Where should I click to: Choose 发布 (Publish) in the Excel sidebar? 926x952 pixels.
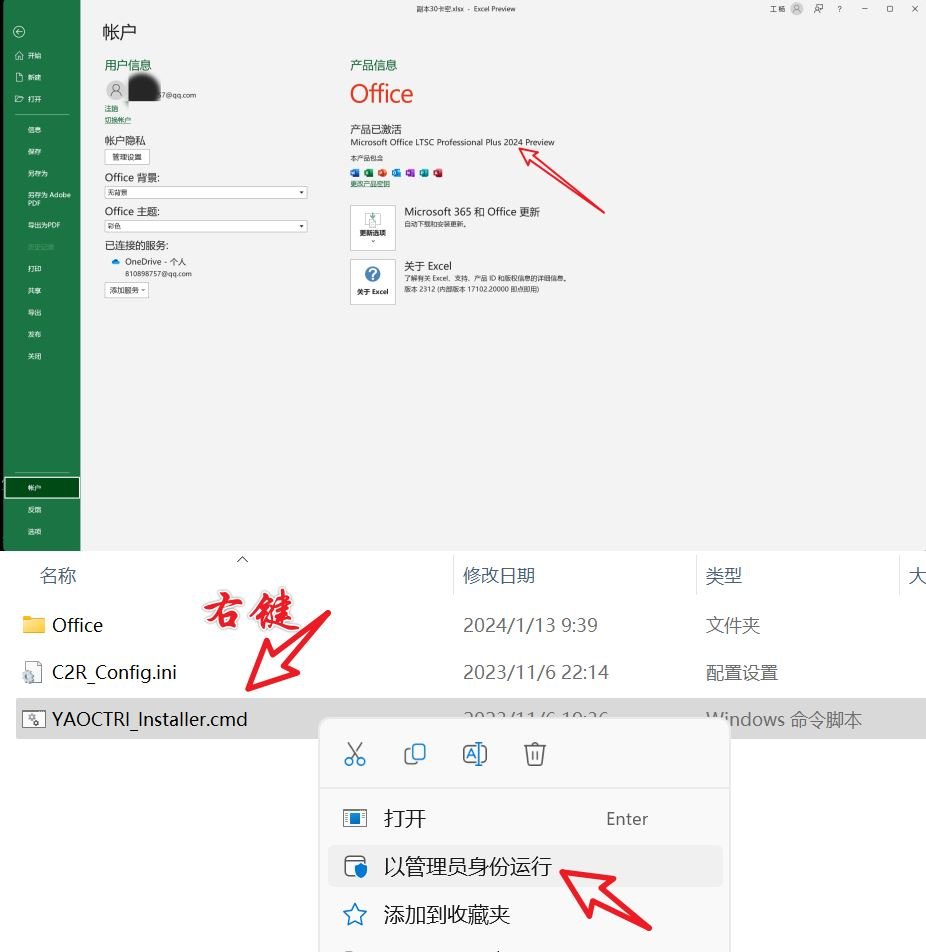click(x=34, y=335)
